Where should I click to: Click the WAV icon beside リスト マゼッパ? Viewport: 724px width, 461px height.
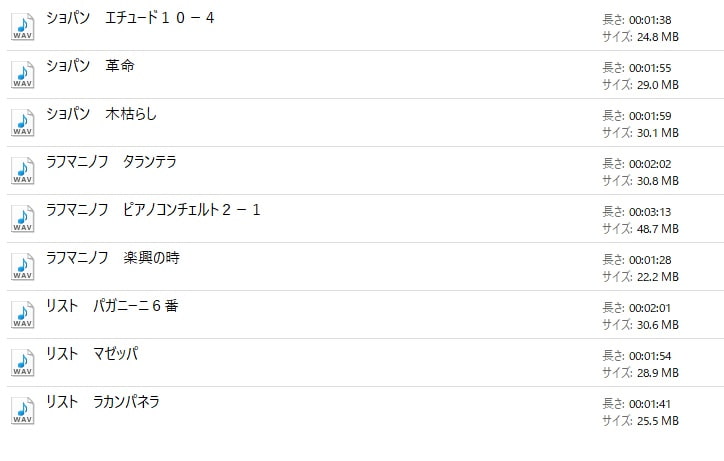coord(22,362)
